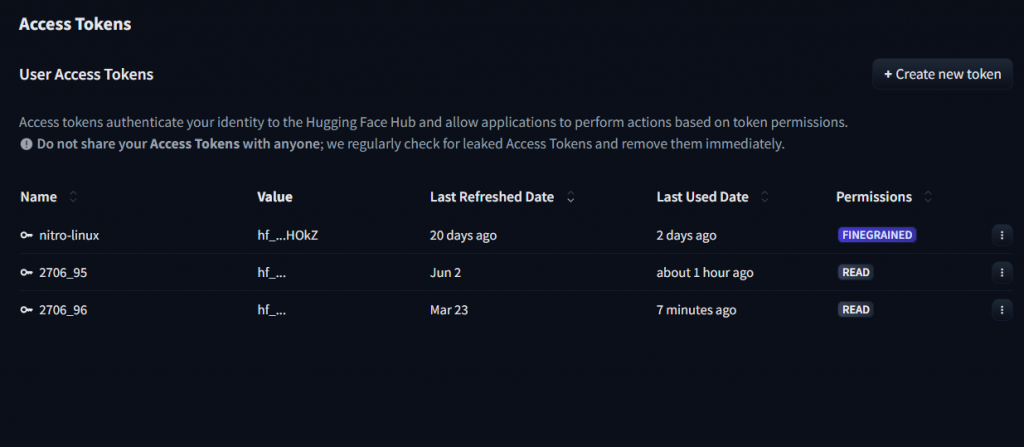Click the key icon beside nitro-linux

pos(26,235)
